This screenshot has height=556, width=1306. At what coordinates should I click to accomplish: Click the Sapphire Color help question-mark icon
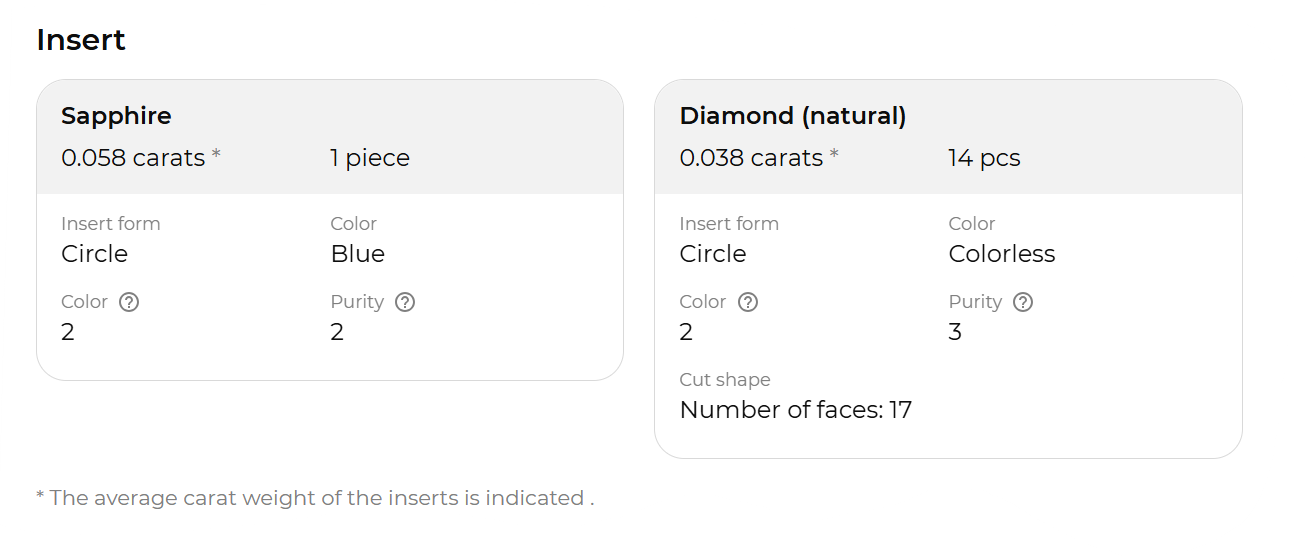tap(128, 302)
